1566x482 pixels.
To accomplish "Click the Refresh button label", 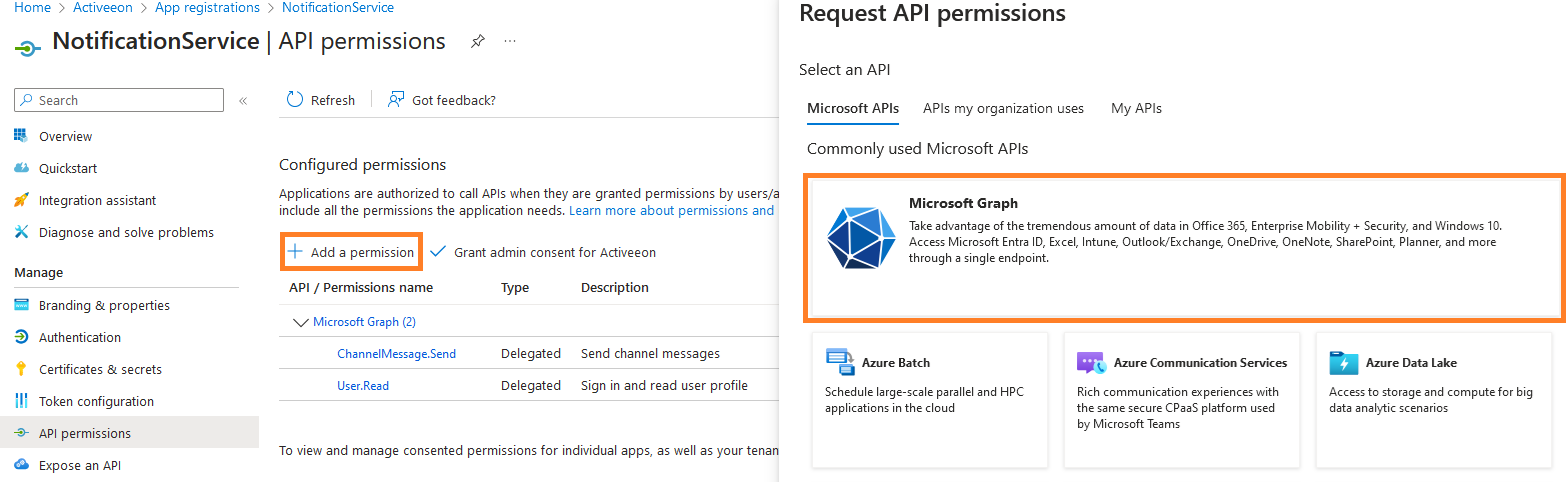I will 333,100.
